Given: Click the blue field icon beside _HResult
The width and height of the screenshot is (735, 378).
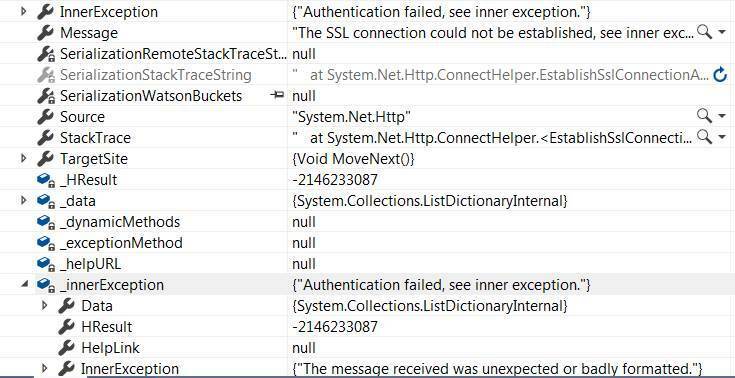Looking at the screenshot, I should pyautogui.click(x=45, y=180).
